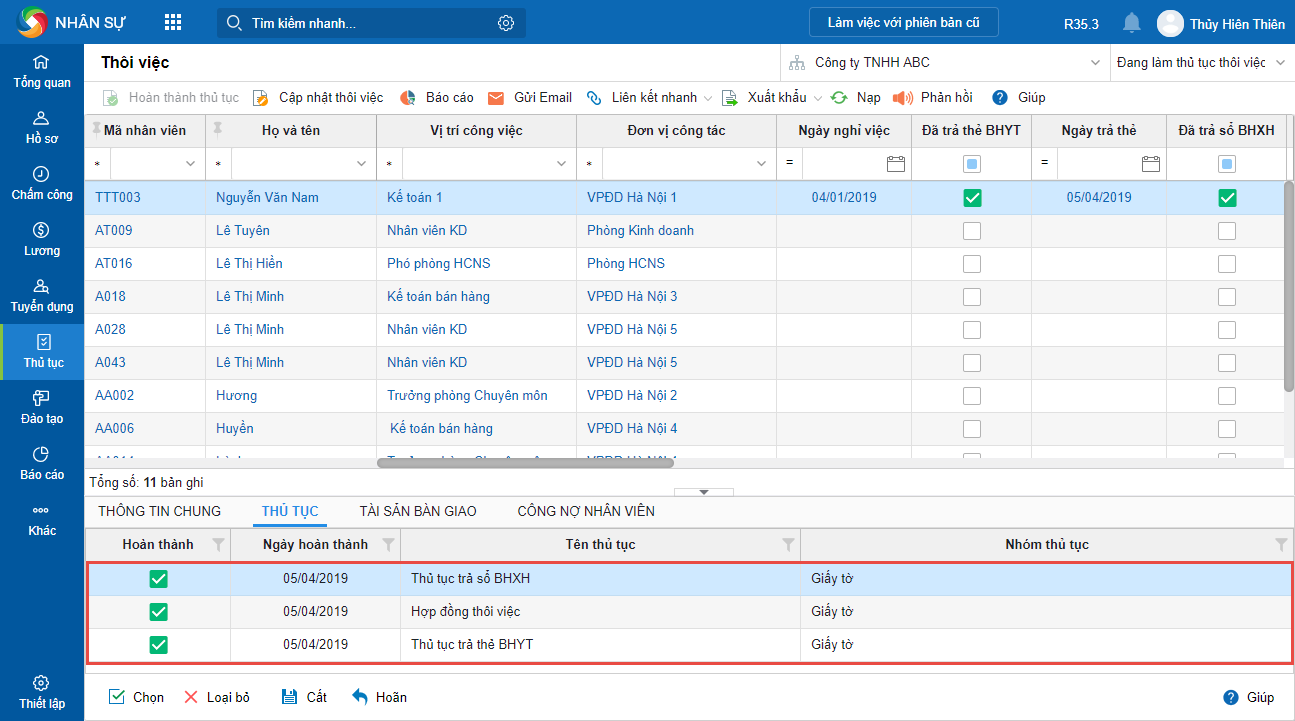Open Thiết lập settings in sidebar
The image size is (1295, 721).
click(42, 692)
